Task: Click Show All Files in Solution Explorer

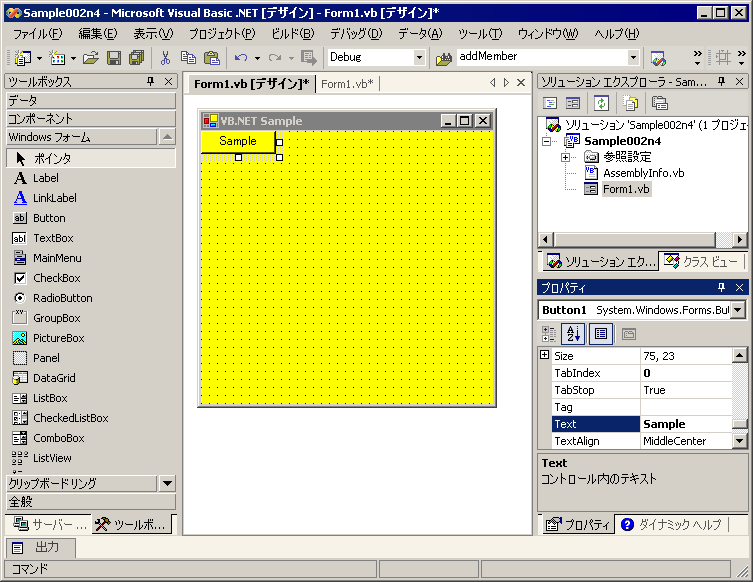Action: 630,103
